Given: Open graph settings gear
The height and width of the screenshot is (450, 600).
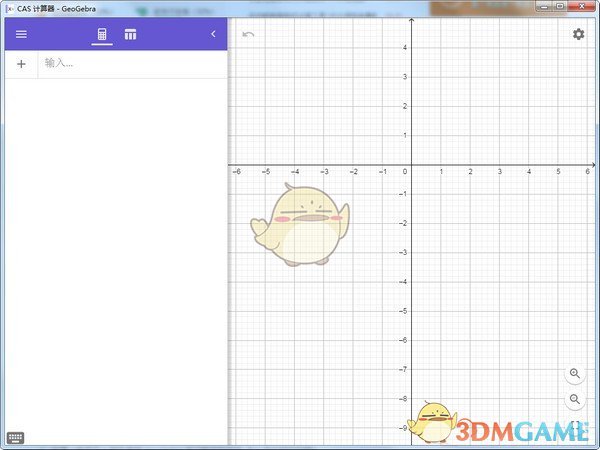Looking at the screenshot, I should pos(578,34).
